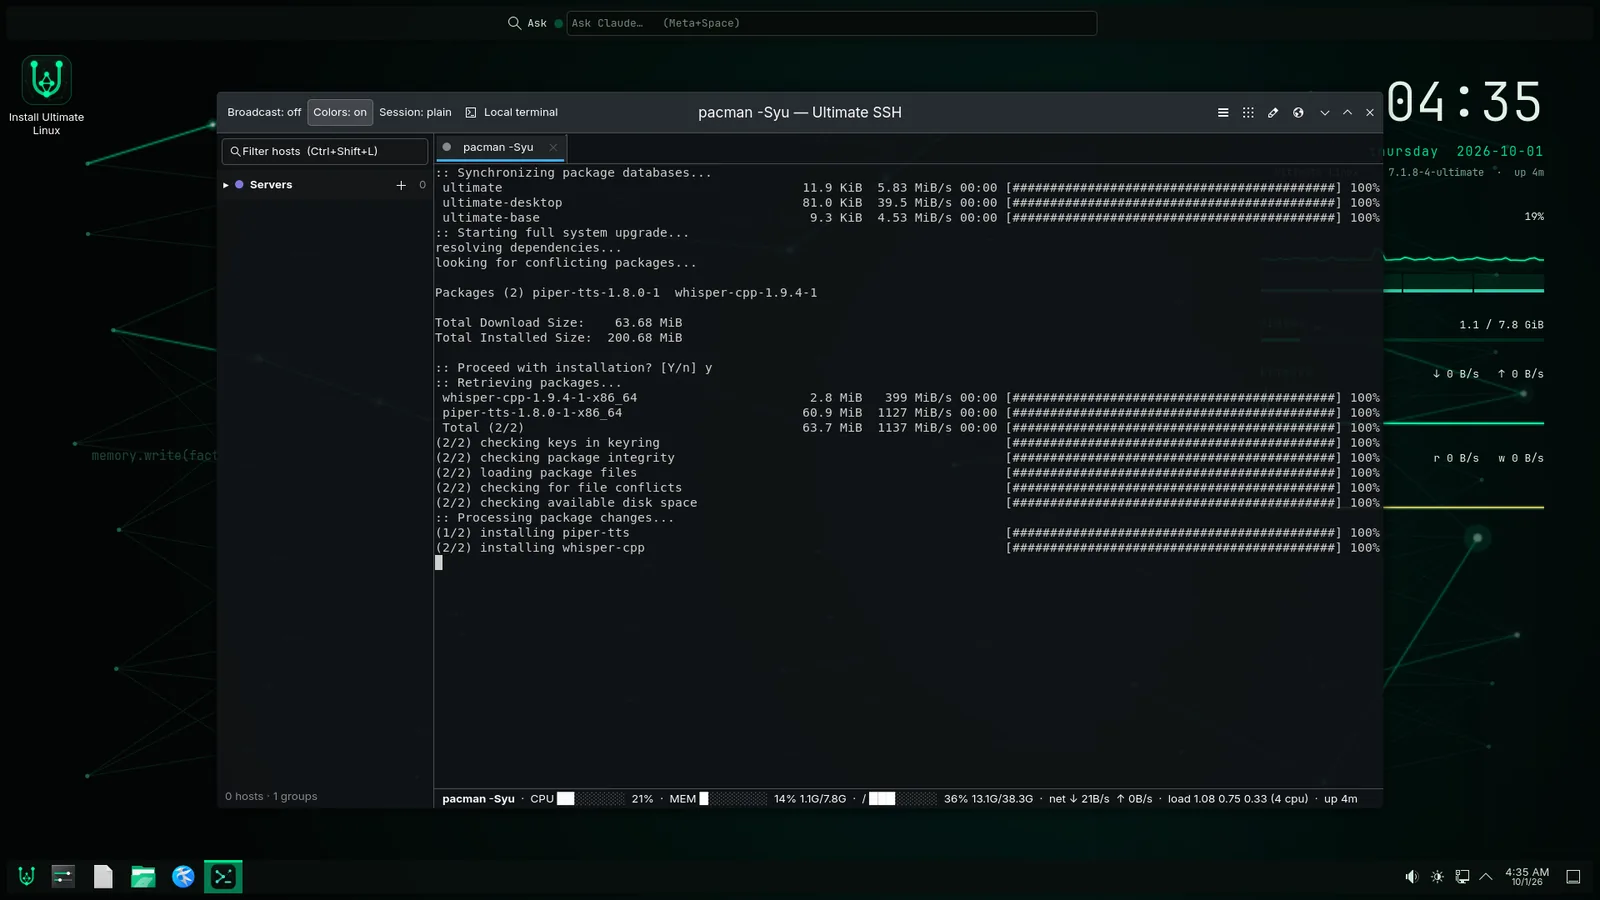Click the terminal cursor block
1600x900 pixels.
tap(439, 563)
